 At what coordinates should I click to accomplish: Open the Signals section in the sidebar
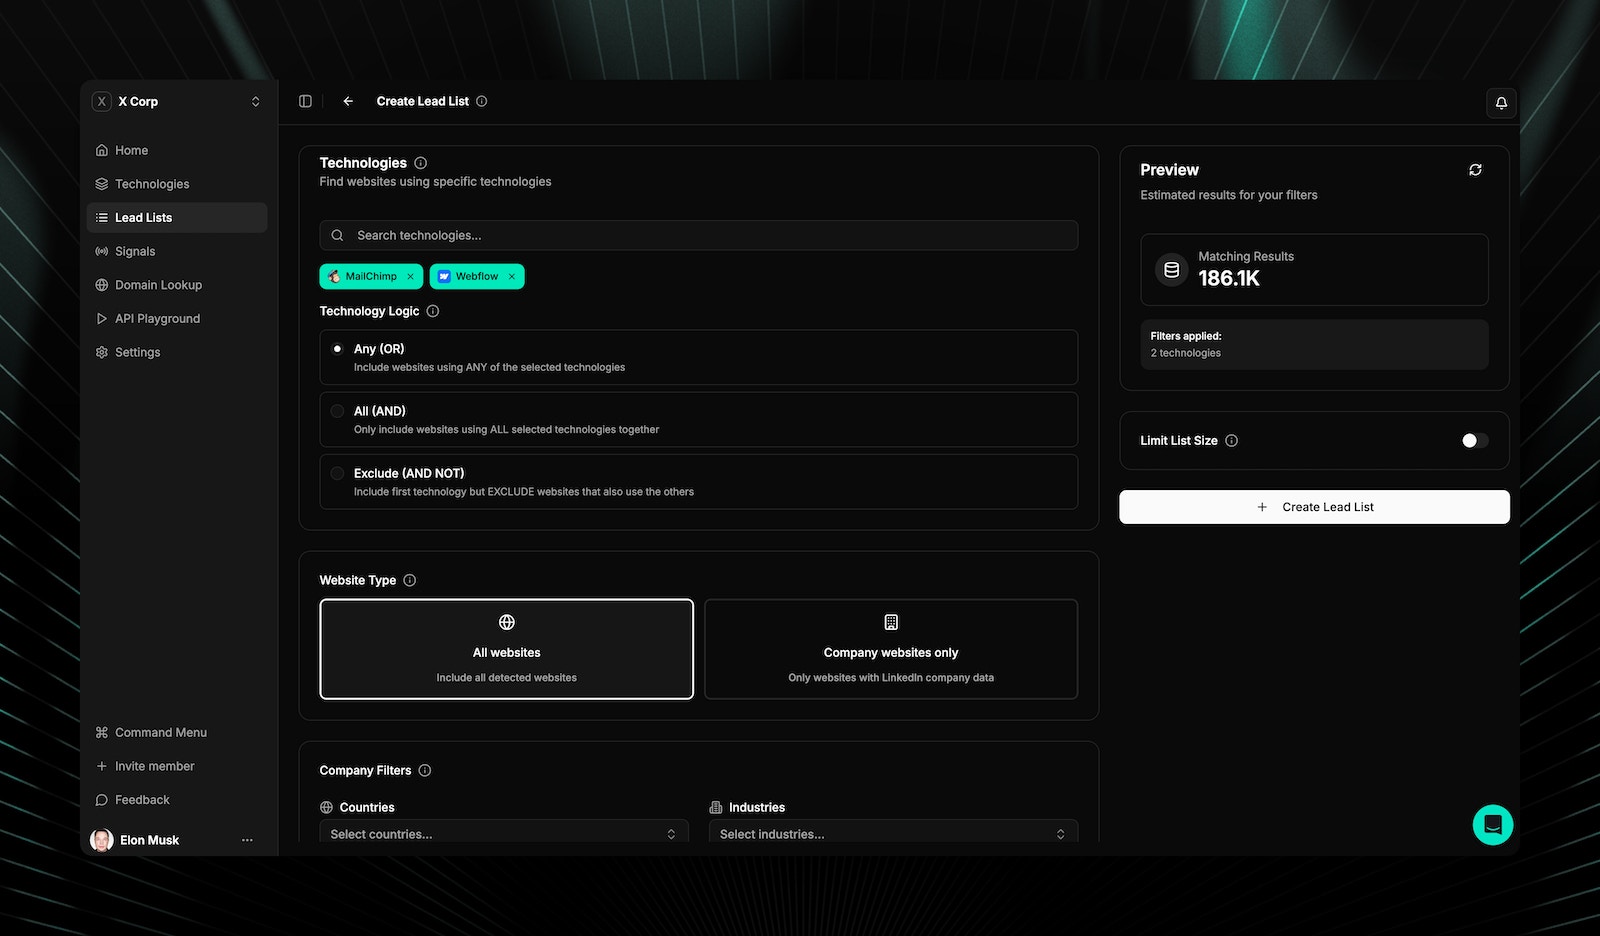136,251
